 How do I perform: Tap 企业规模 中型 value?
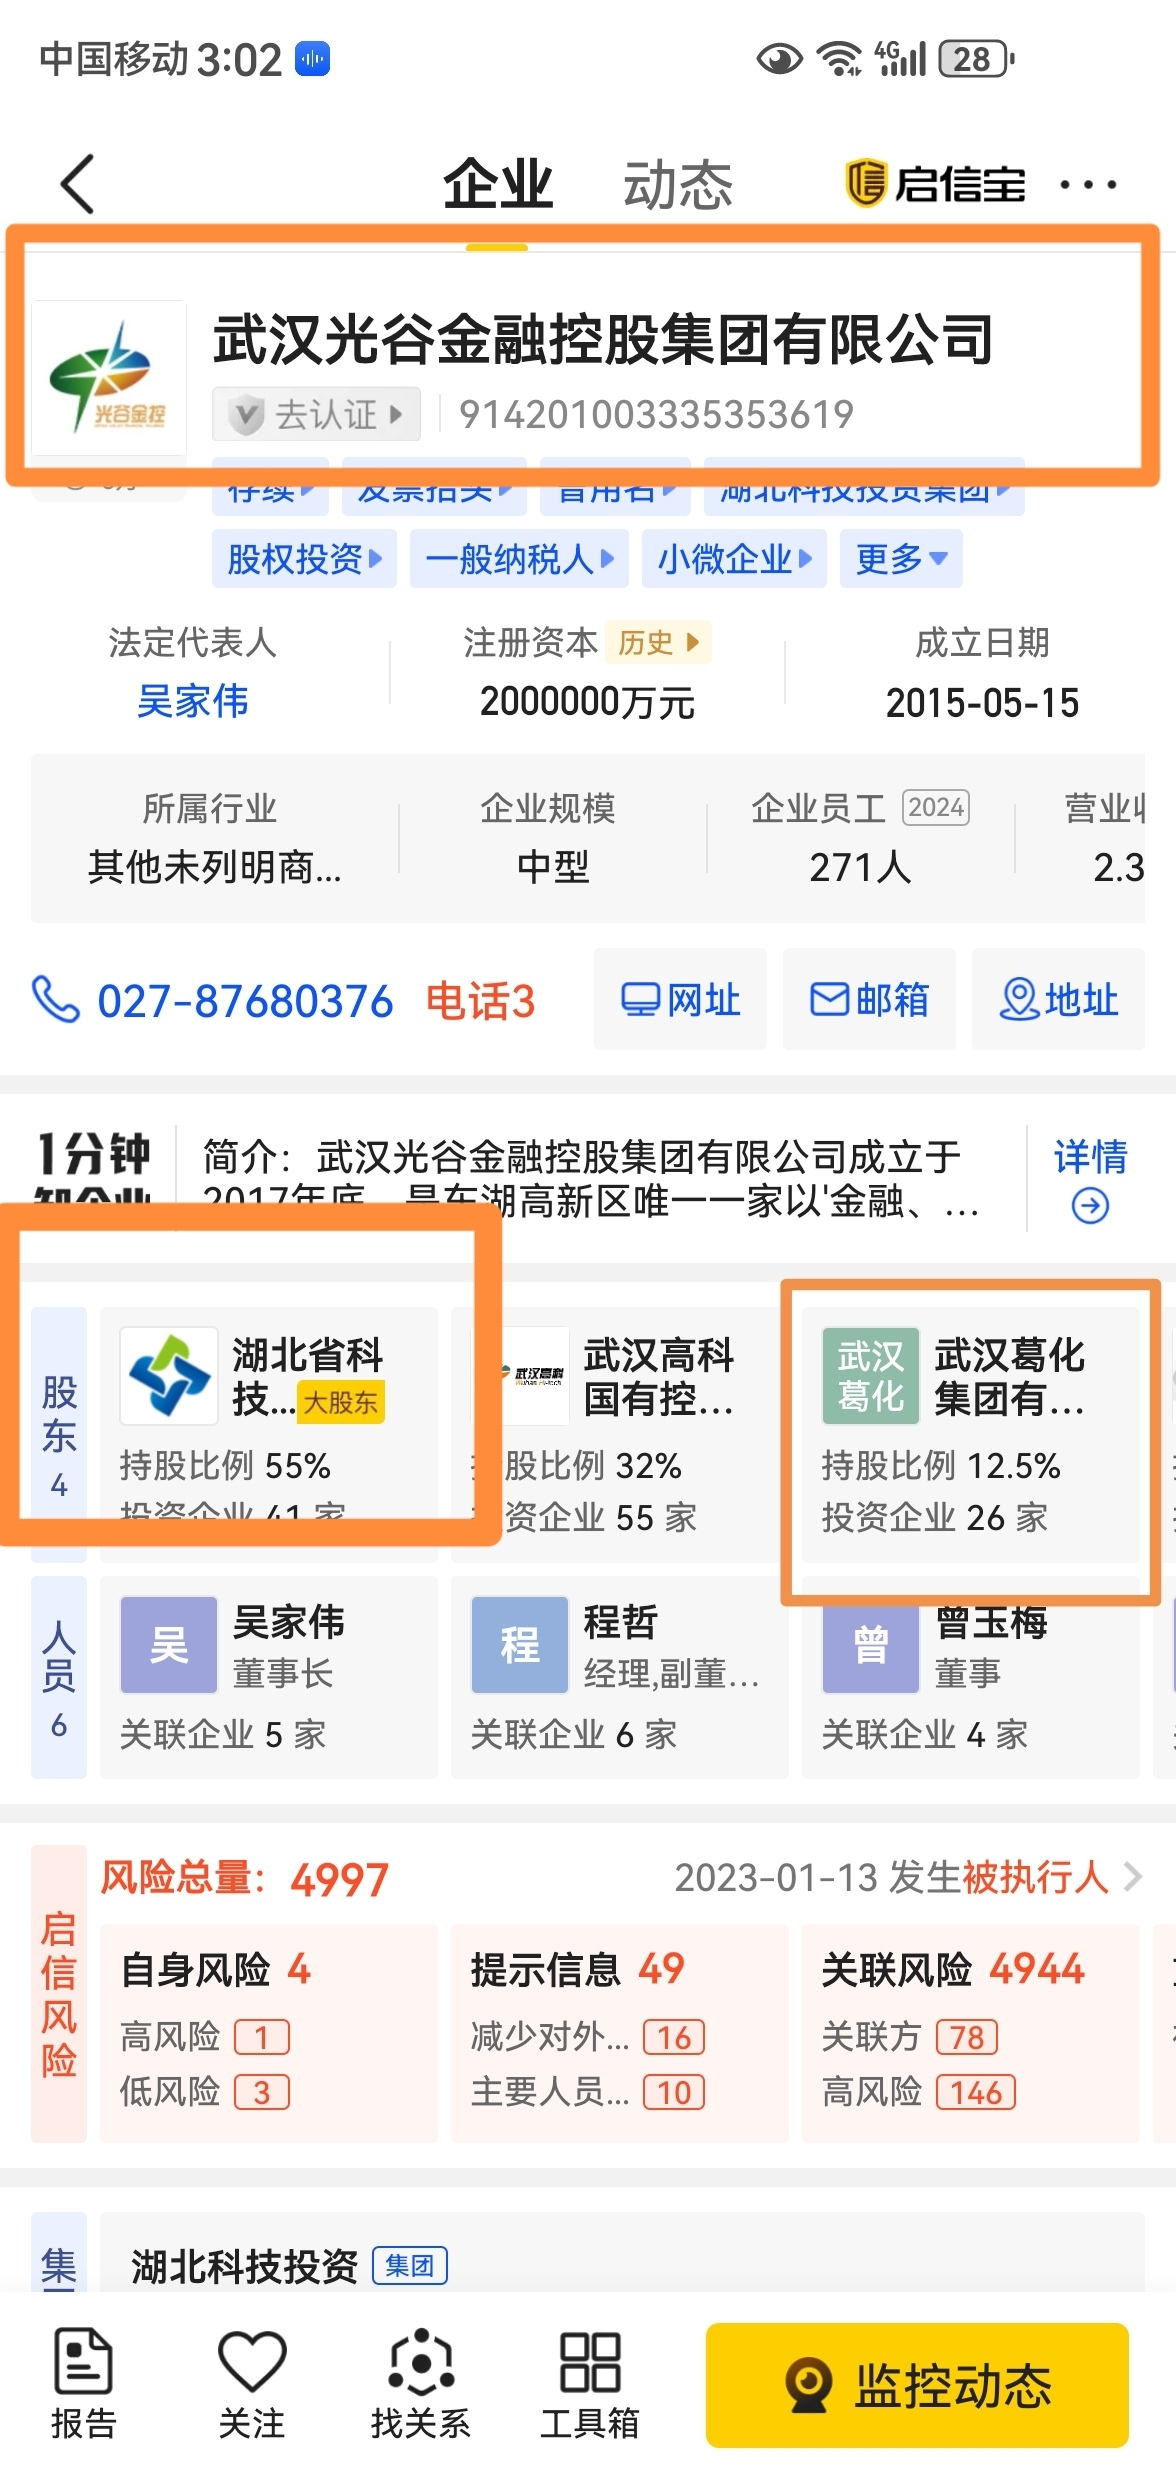(553, 867)
